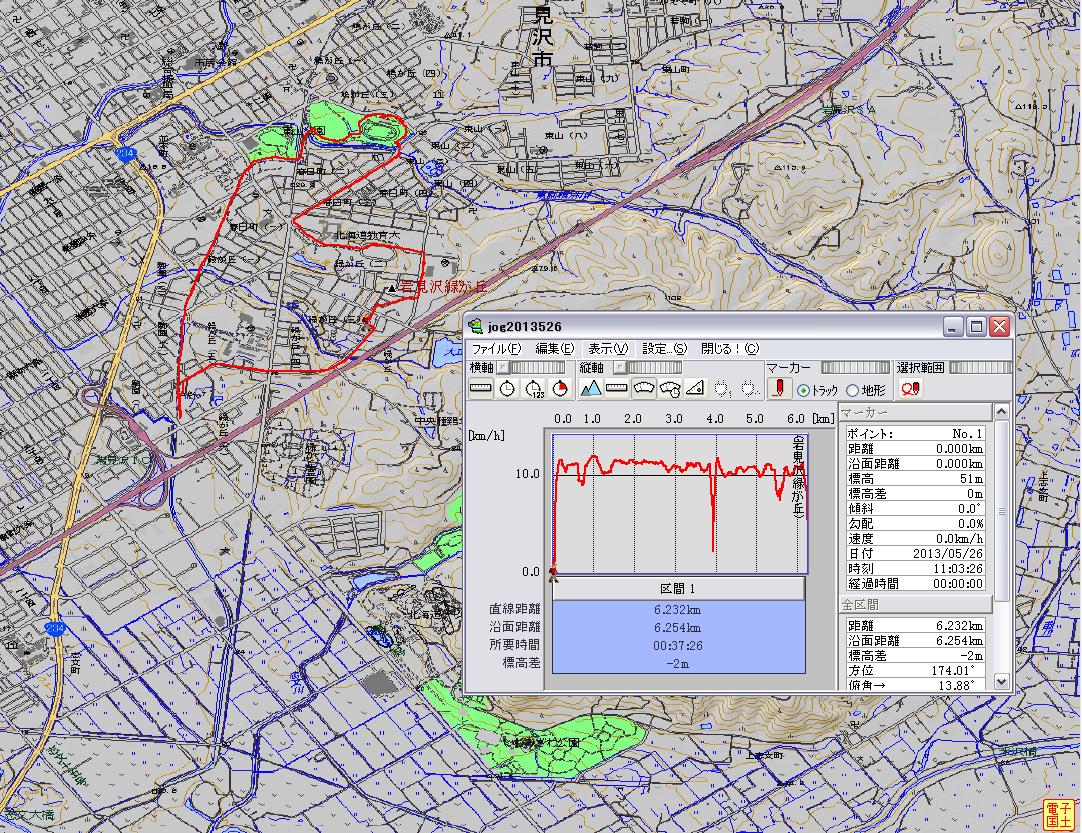1082x833 pixels.
Task: Click the red 電子国土 logo on the map
Action: pos(1059,815)
